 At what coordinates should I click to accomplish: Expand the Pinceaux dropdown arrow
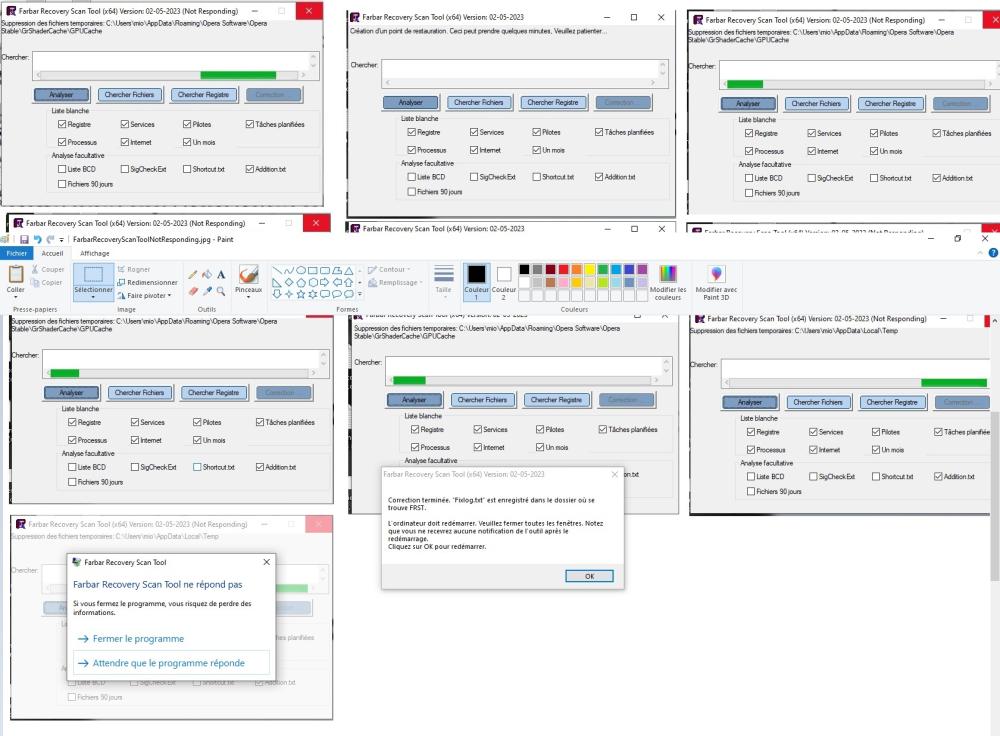(248, 297)
